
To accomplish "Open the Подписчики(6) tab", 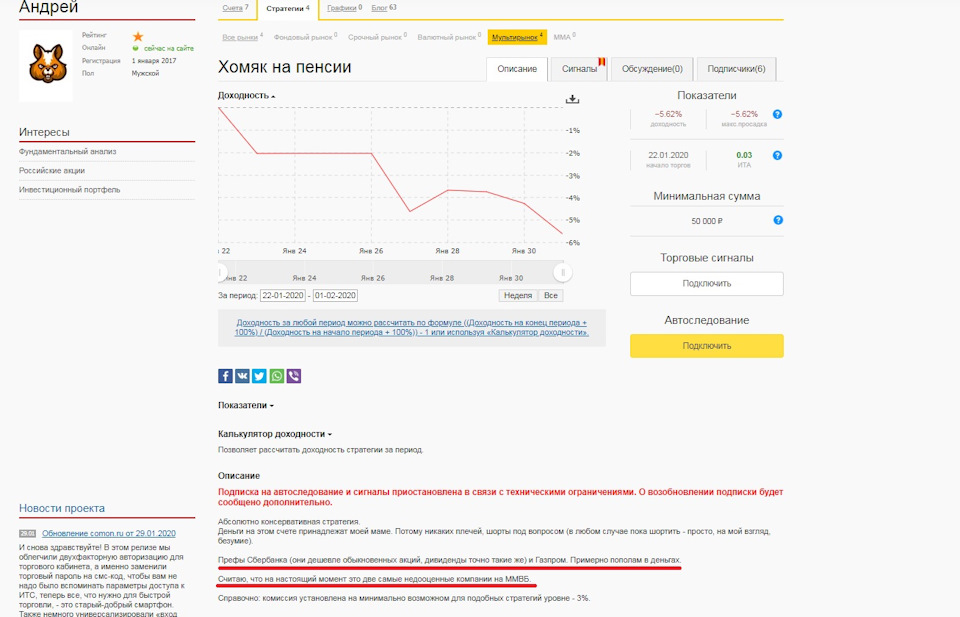I will [736, 69].
